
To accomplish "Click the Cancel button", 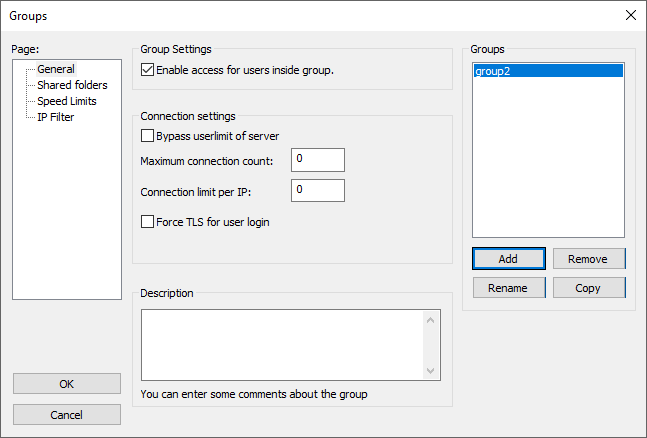I will (67, 415).
